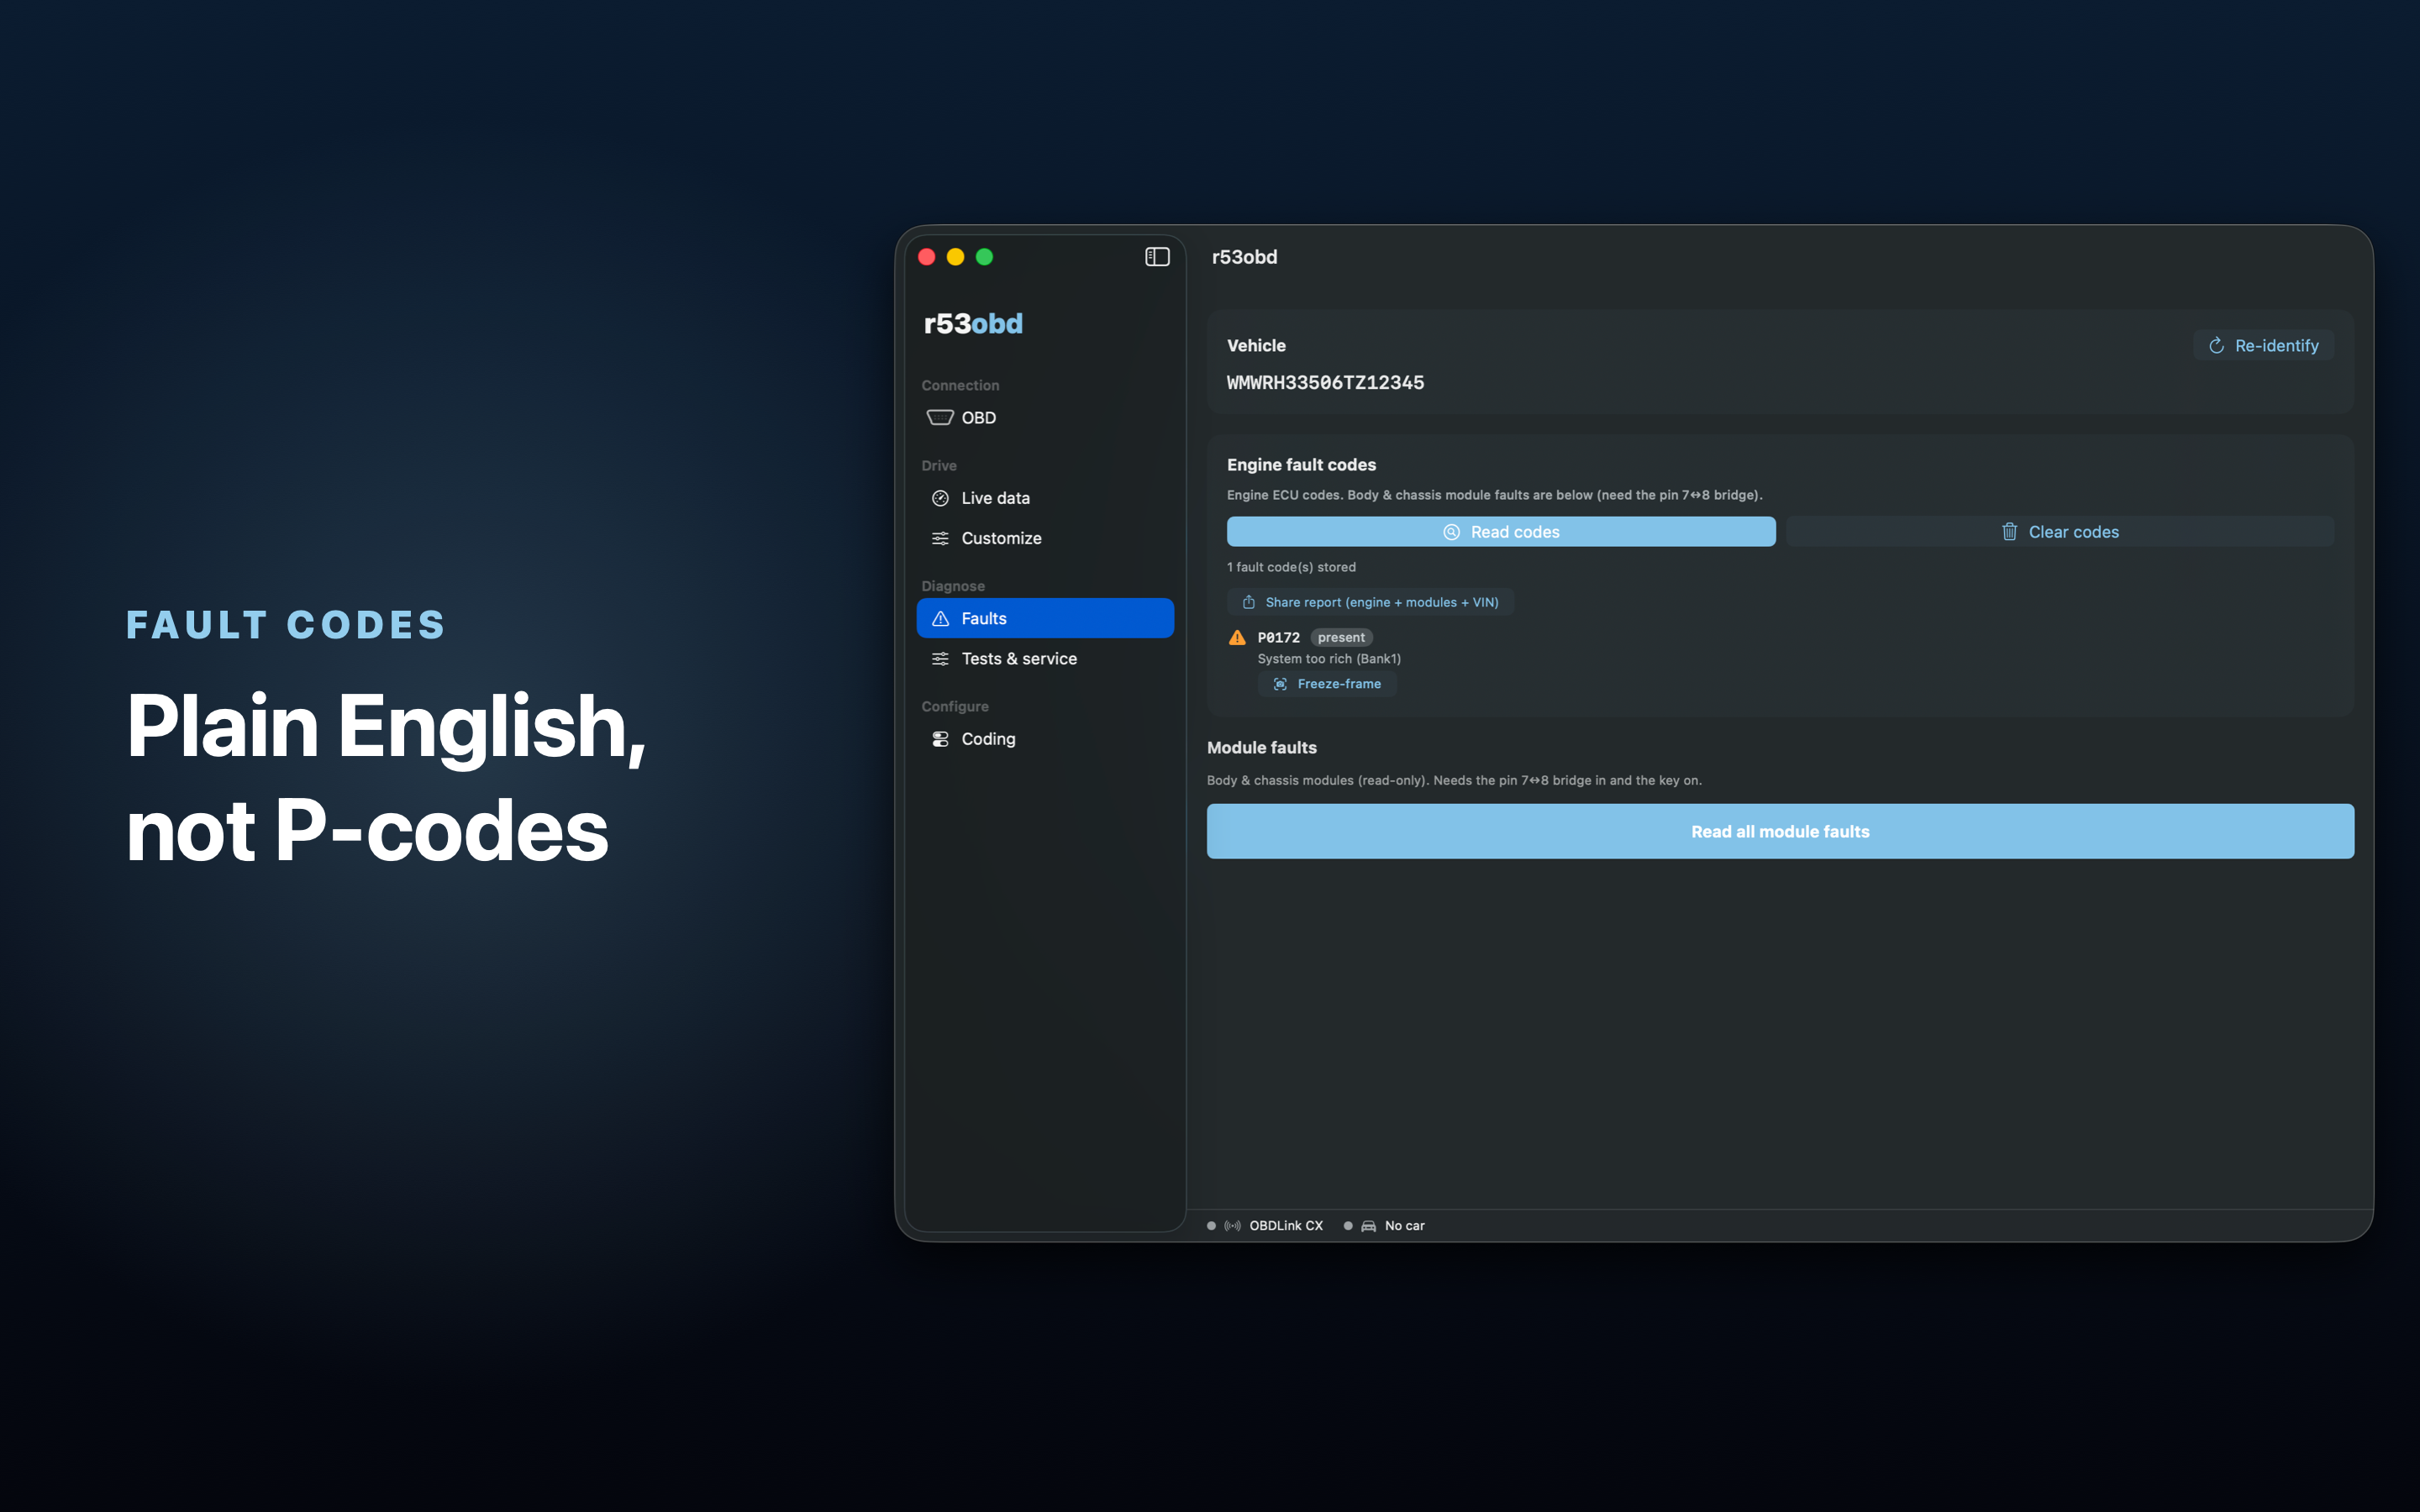Screen dimensions: 2420x1512
Task: Click the OBDLink CX status label
Action: point(1286,1226)
